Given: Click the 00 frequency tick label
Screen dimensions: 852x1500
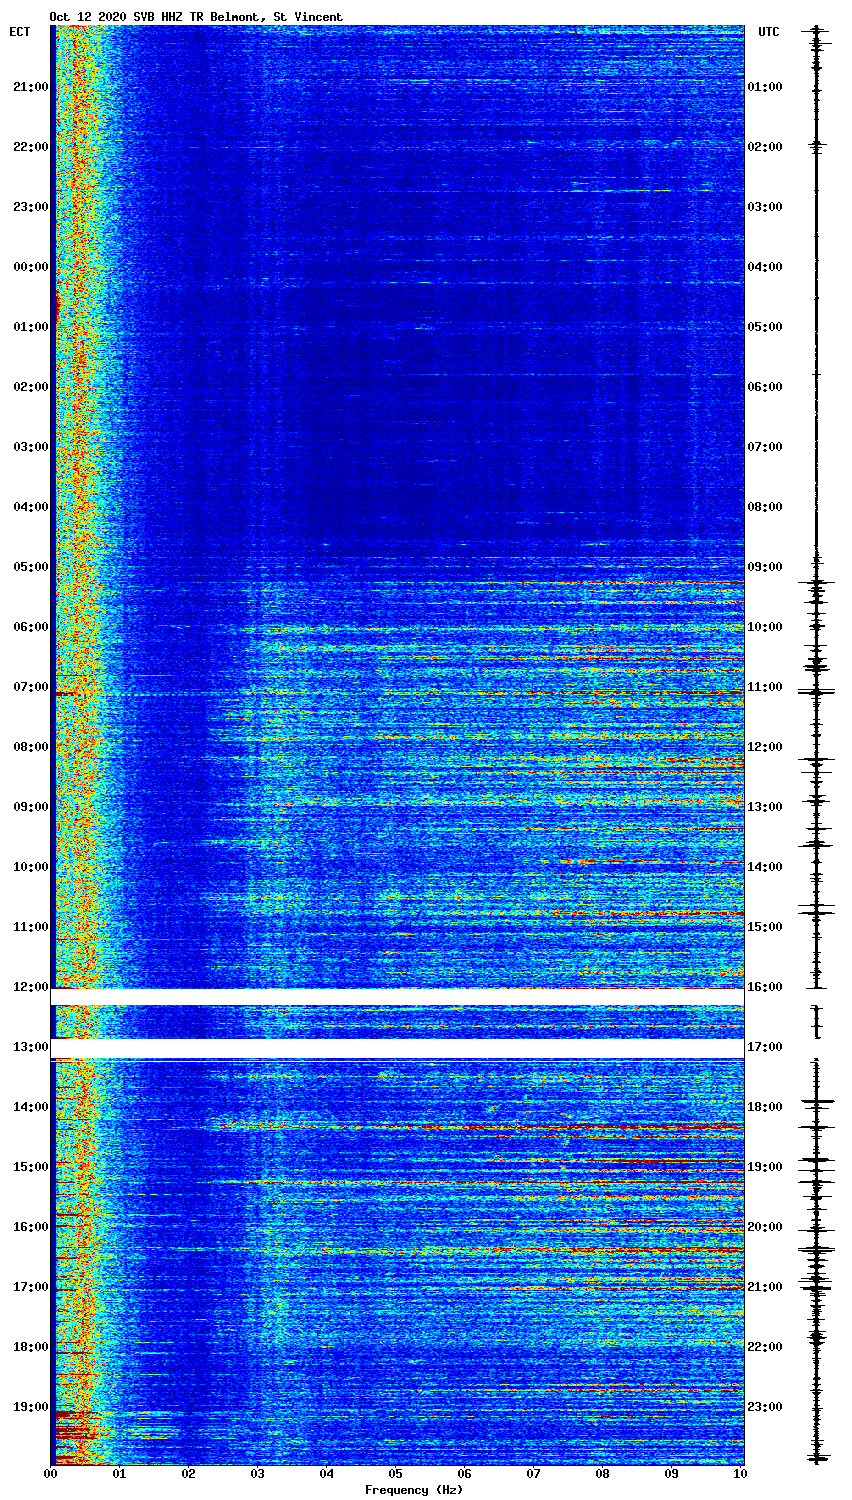Looking at the screenshot, I should point(50,1474).
